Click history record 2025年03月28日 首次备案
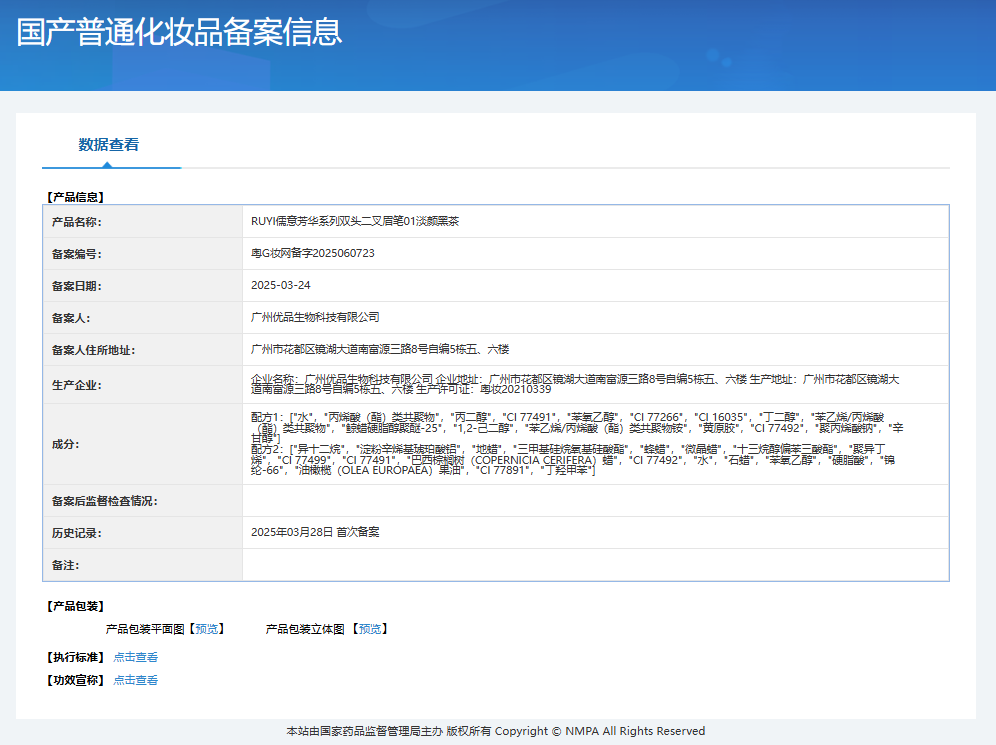This screenshot has width=996, height=745. [315, 532]
